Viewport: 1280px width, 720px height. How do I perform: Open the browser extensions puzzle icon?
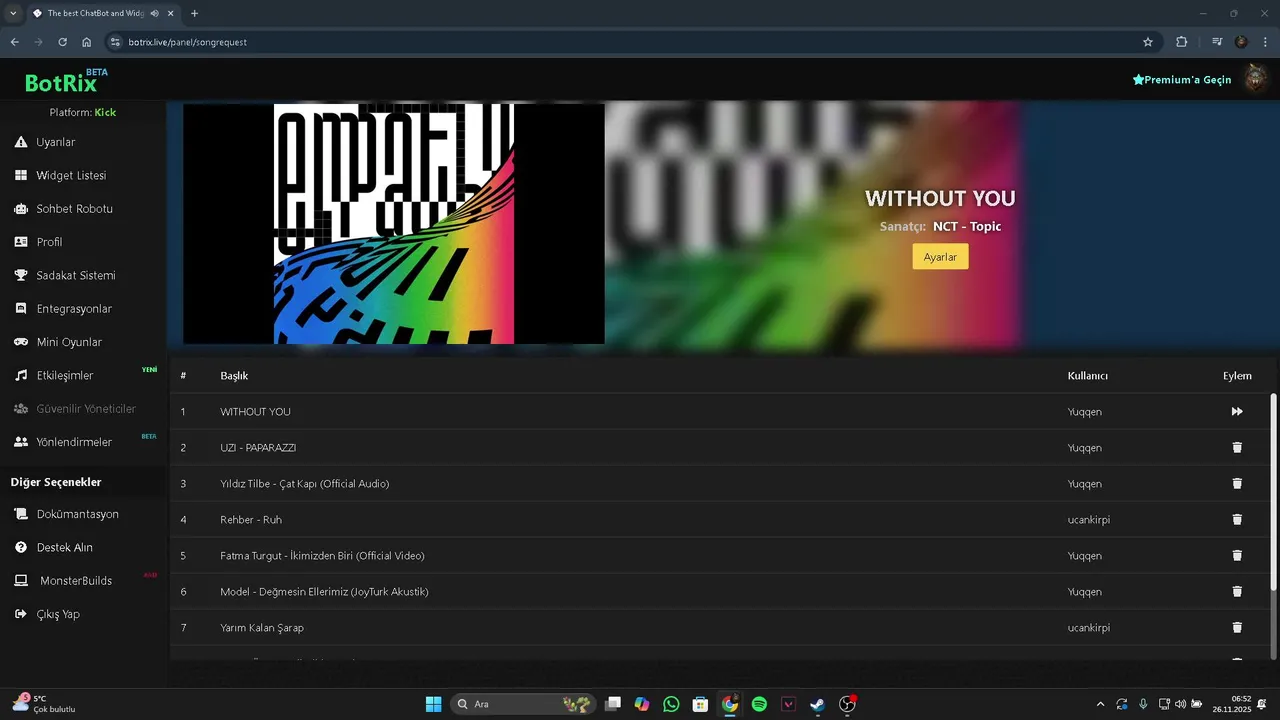tap(1182, 42)
